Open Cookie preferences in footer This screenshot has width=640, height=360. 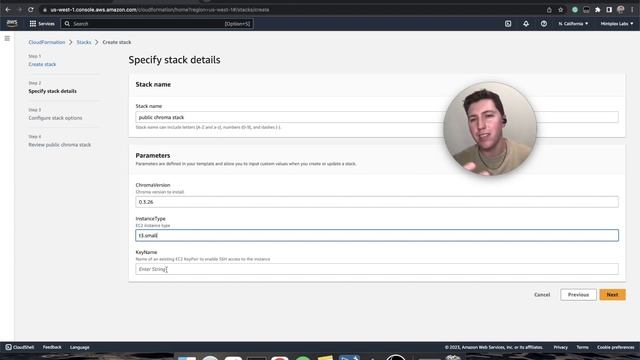[616, 347]
